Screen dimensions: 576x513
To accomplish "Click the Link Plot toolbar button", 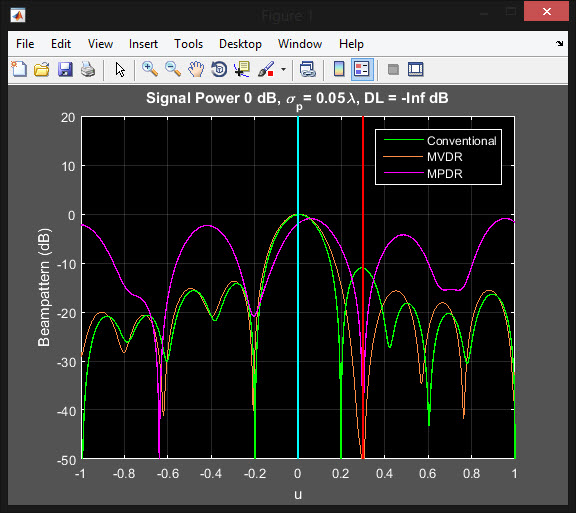I will [307, 69].
